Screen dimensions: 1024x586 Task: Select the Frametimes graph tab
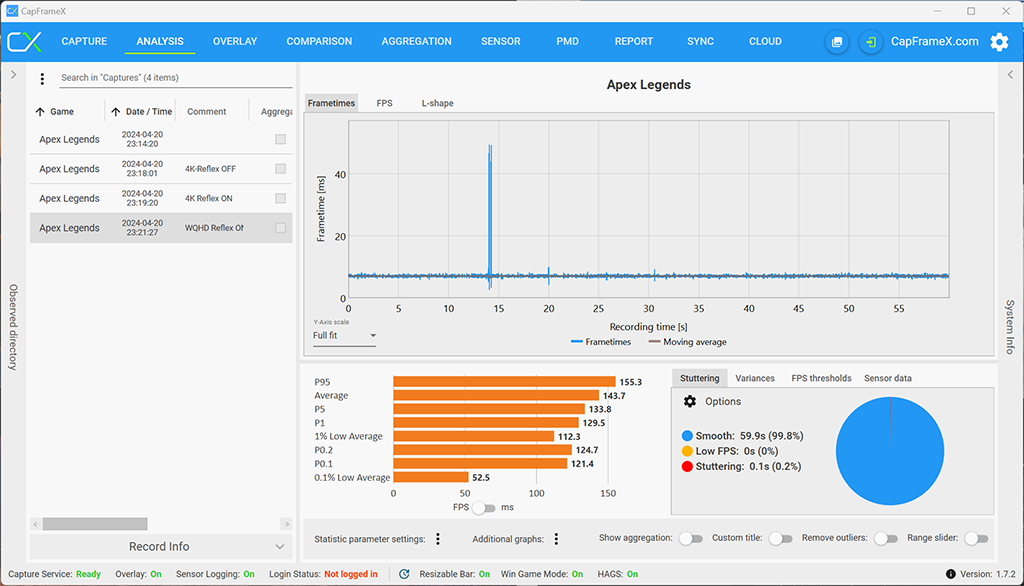click(332, 103)
